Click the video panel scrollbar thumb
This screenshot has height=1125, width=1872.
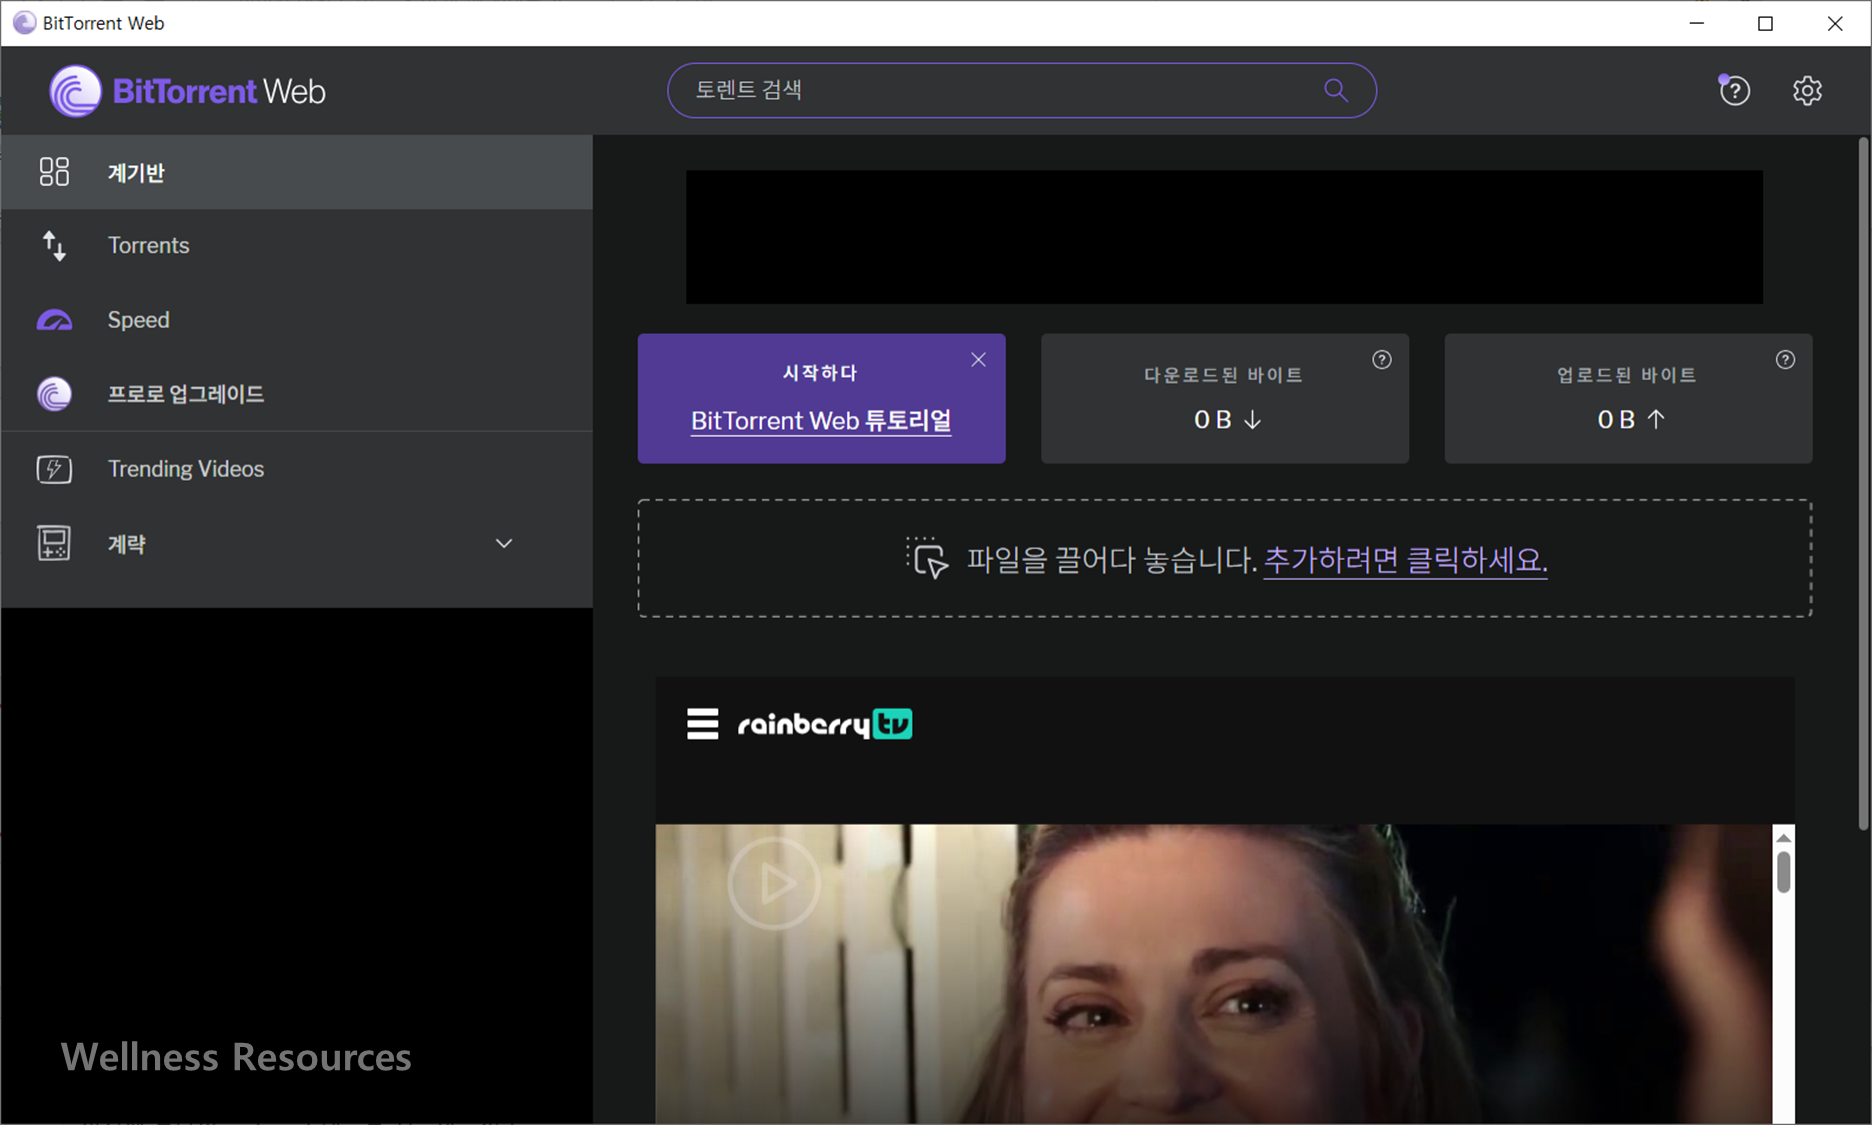tap(1783, 872)
